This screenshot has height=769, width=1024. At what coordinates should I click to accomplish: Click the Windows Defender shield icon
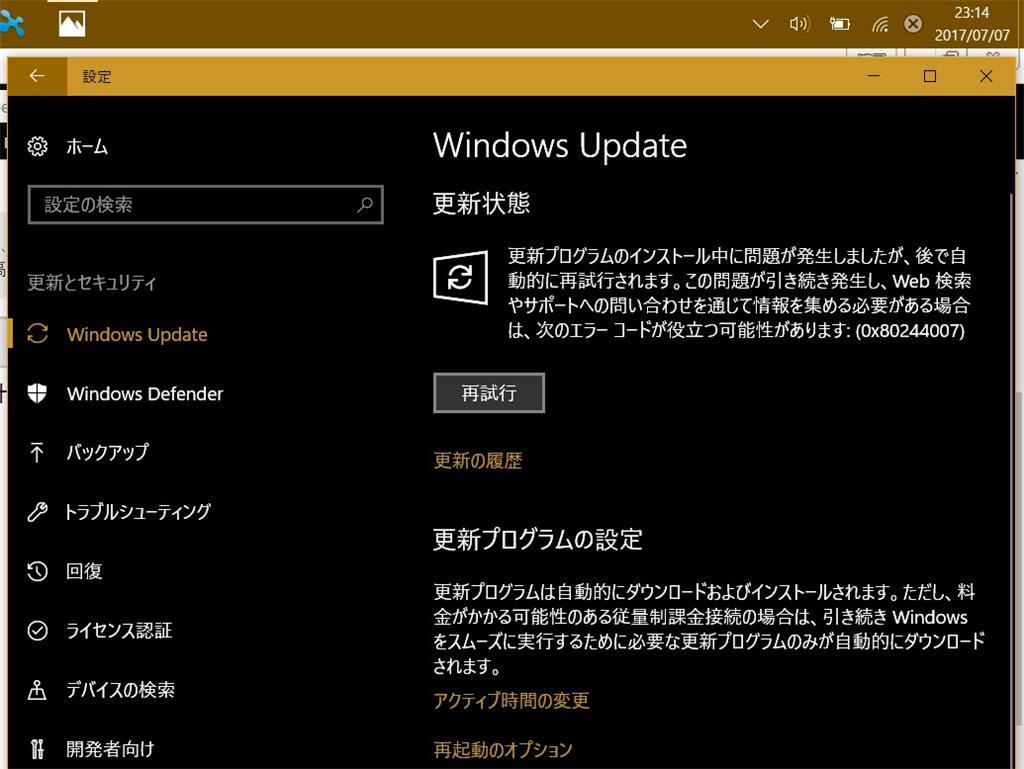[37, 394]
